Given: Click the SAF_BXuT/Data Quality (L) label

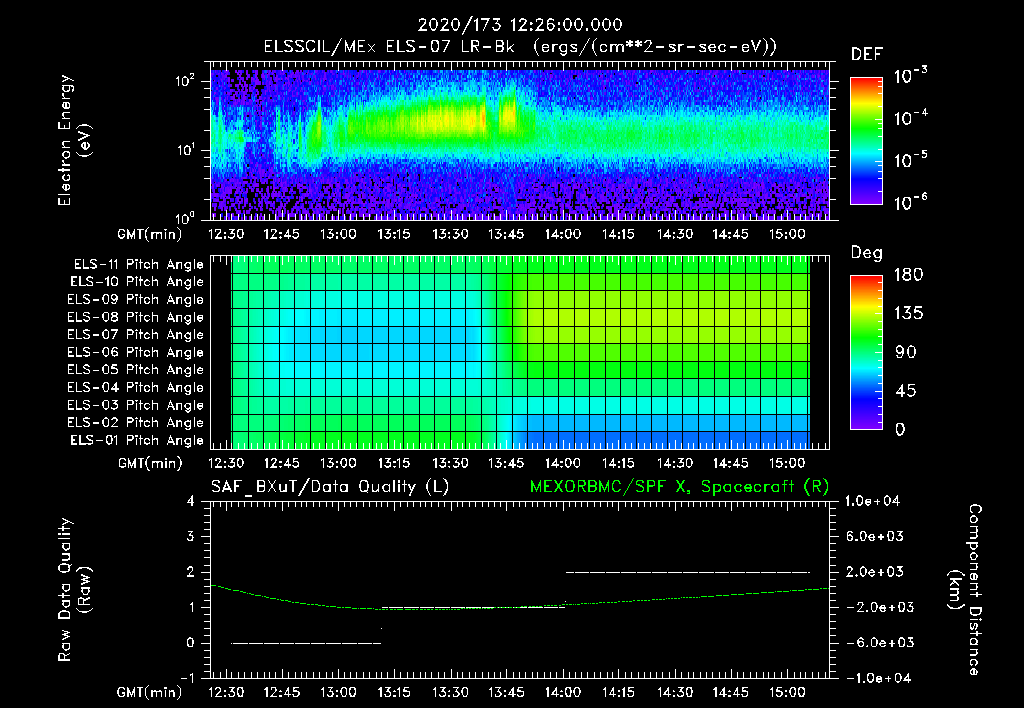Looking at the screenshot, I should click(x=330, y=487).
